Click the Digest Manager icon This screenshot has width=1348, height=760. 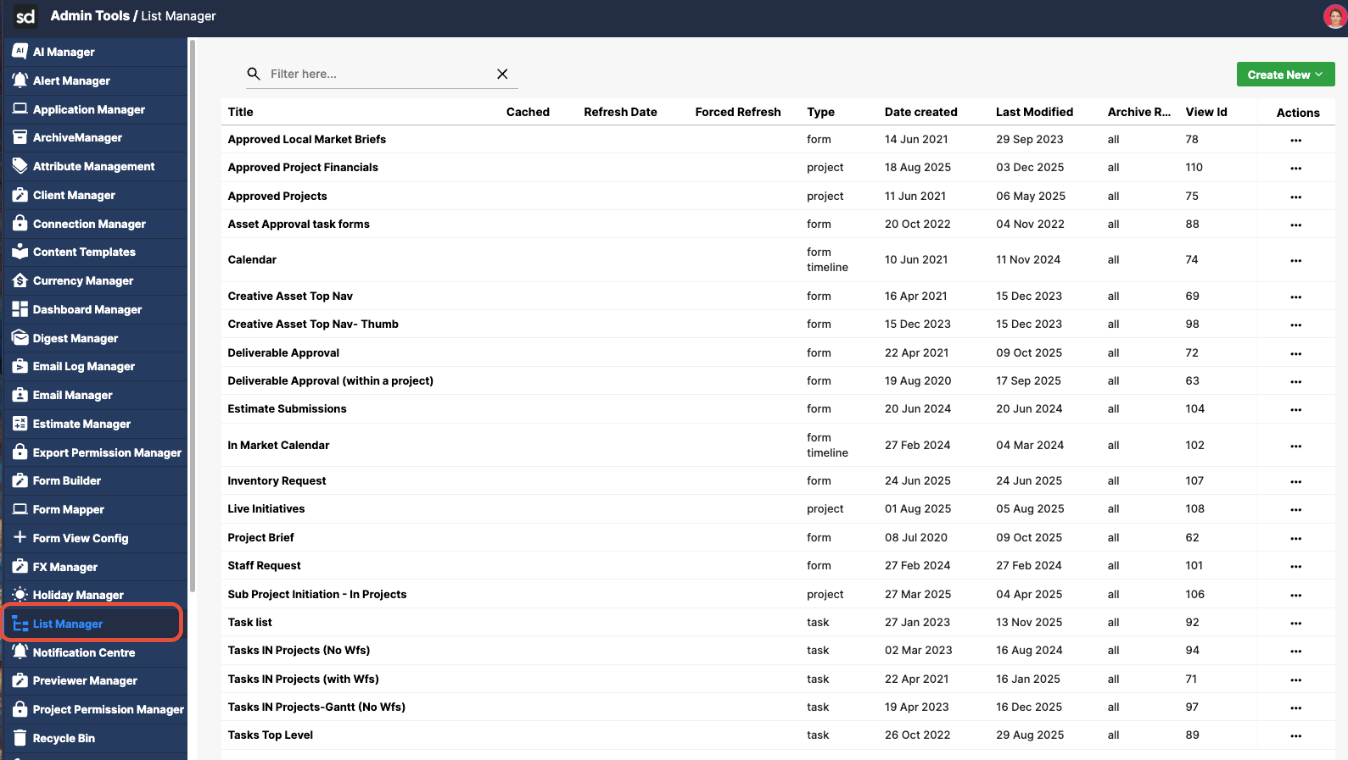point(20,338)
